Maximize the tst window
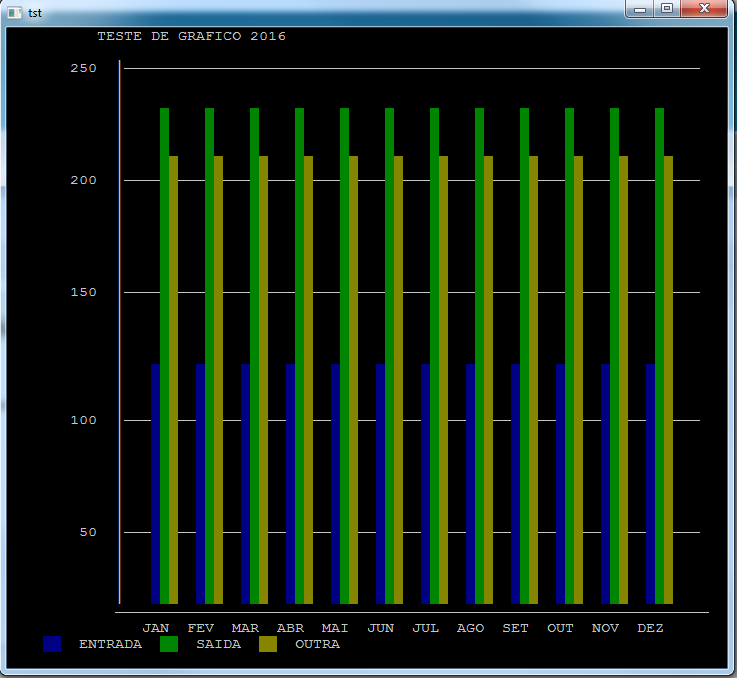737x678 pixels. 667,8
